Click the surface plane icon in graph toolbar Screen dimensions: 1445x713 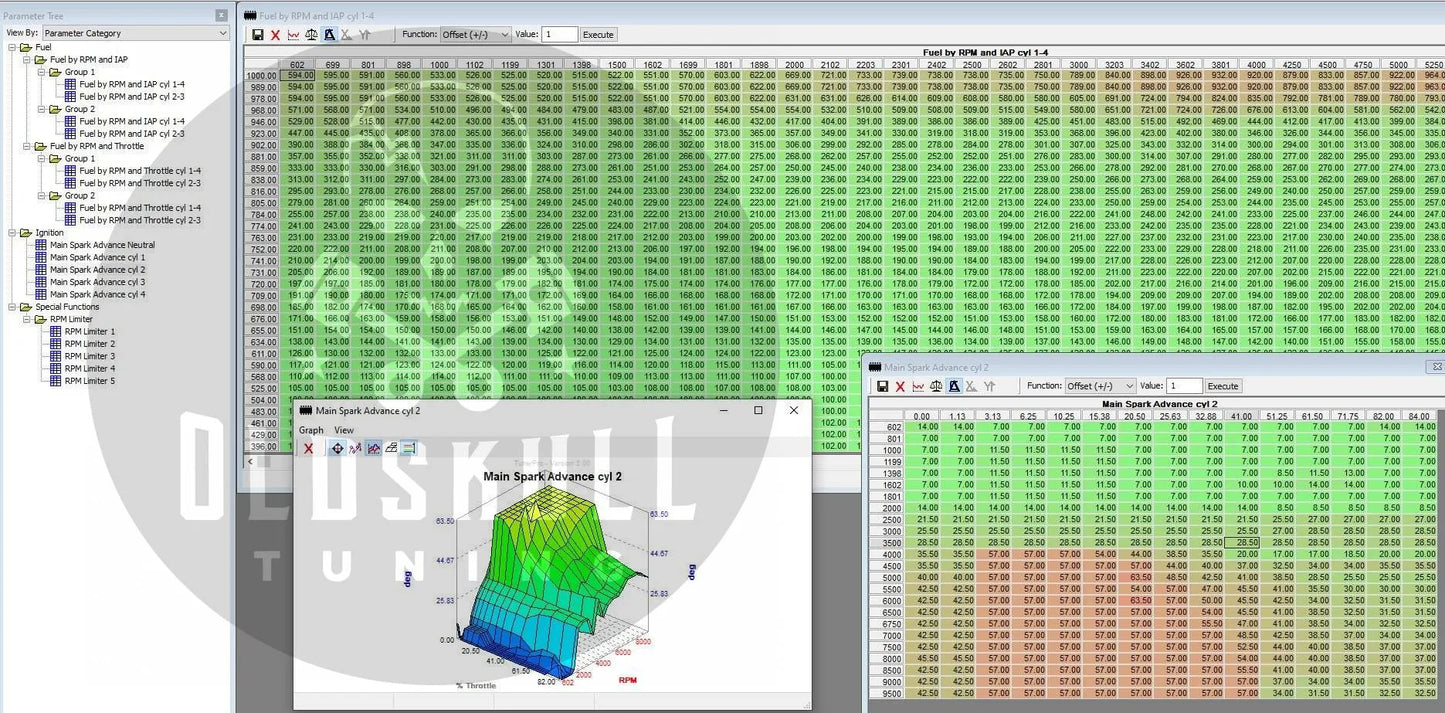click(391, 449)
